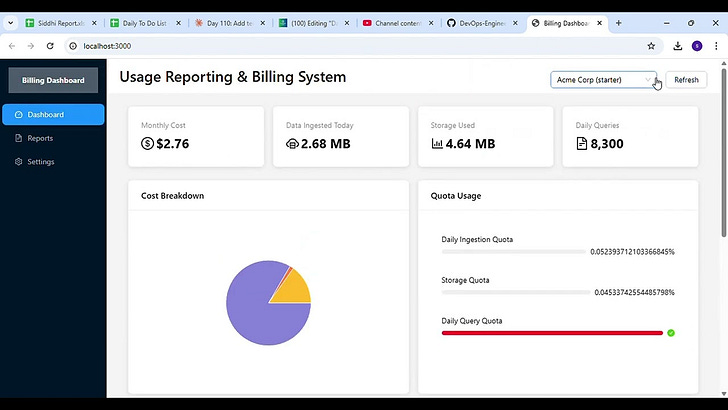
Task: Click the Storage Quota progress bar
Action: point(516,293)
